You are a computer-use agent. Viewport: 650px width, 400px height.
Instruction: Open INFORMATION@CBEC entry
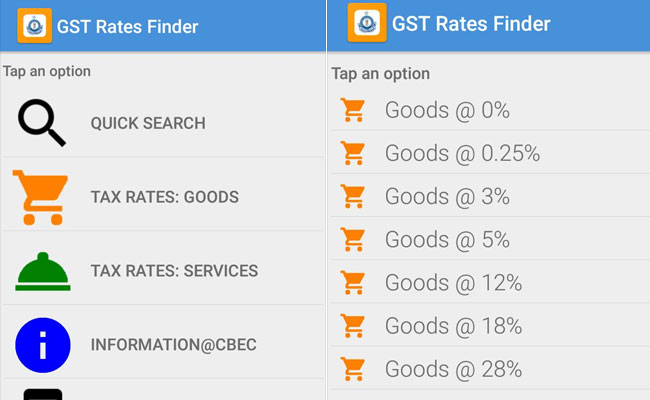[174, 345]
